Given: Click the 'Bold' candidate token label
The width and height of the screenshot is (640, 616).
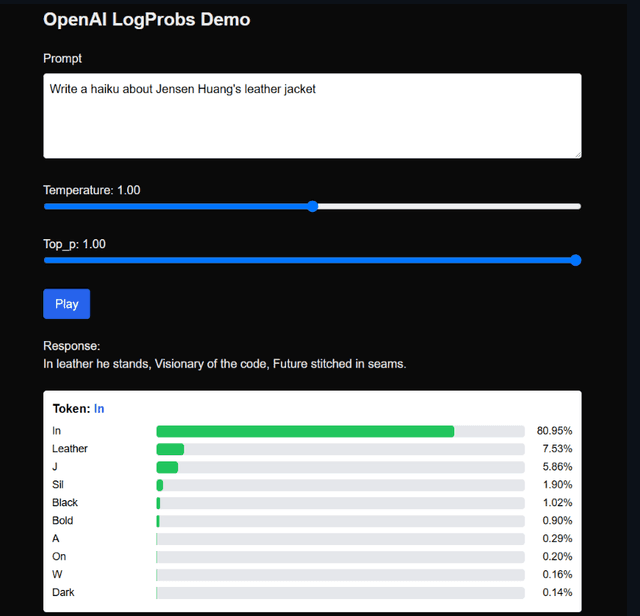Looking at the screenshot, I should pyautogui.click(x=63, y=521).
